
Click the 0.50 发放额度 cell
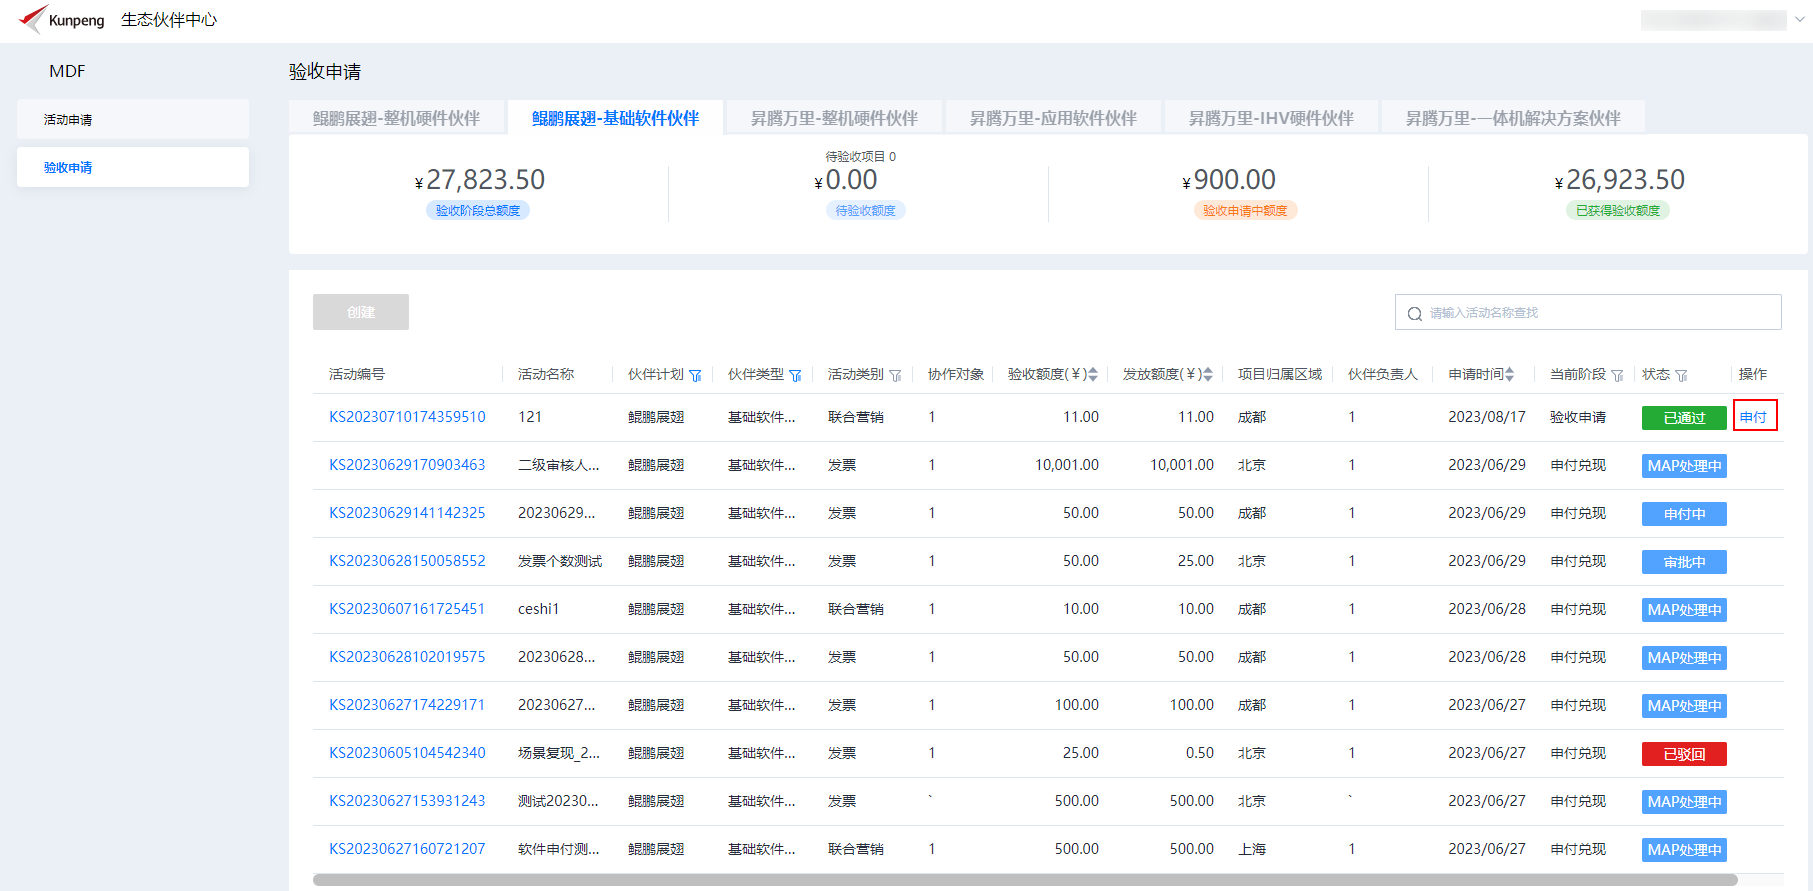click(x=1200, y=753)
